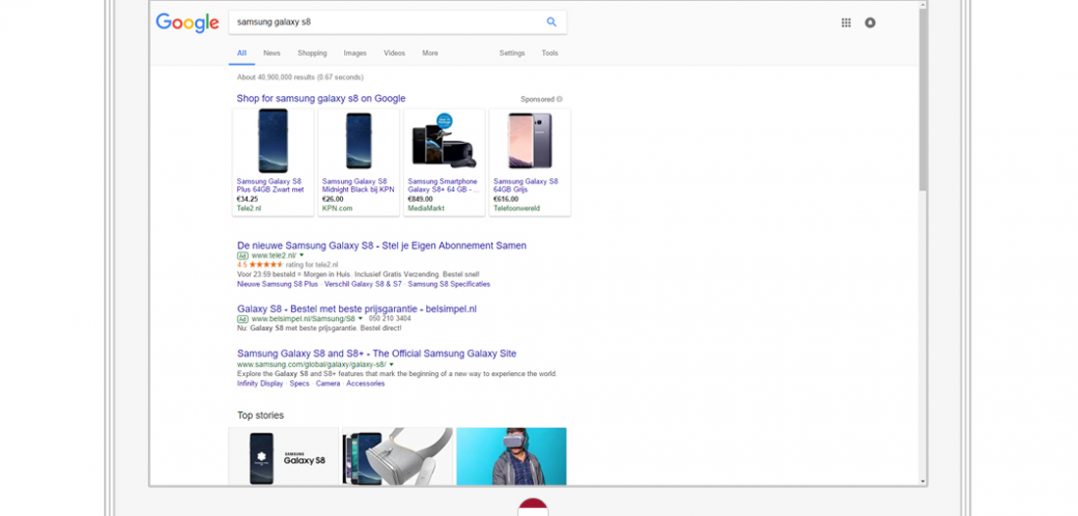Image resolution: width=1078 pixels, height=516 pixels.
Task: Switch to the Videos tab
Action: pyautogui.click(x=395, y=53)
